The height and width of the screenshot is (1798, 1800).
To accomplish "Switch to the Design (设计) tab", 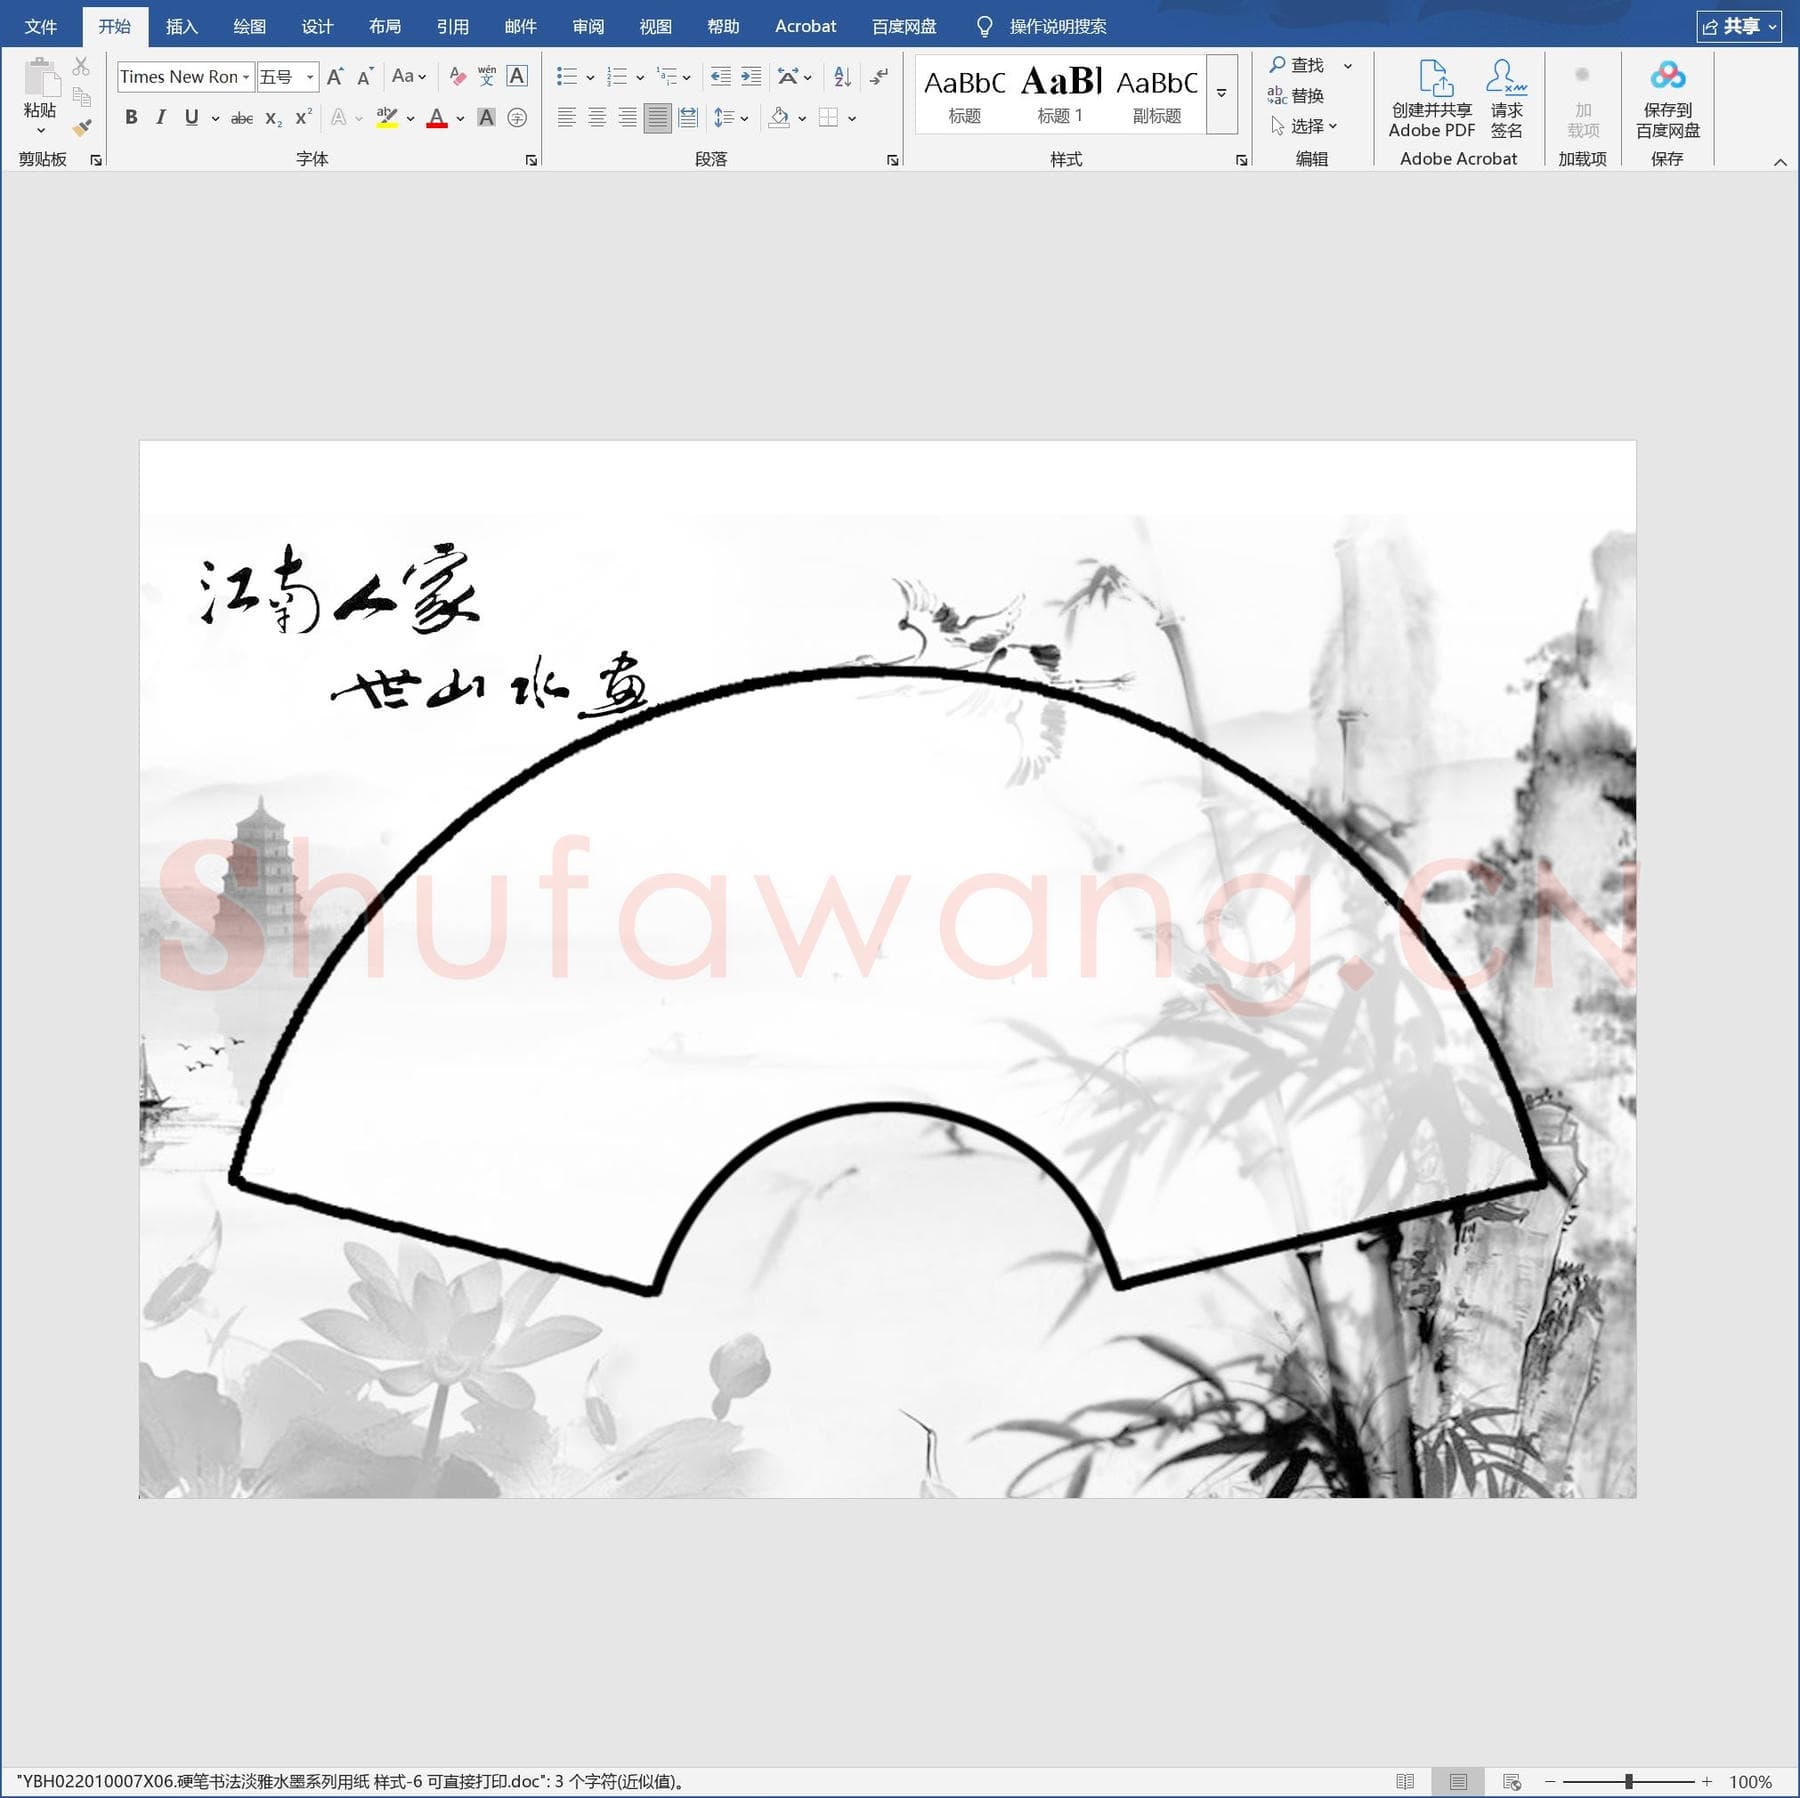I will tap(317, 26).
